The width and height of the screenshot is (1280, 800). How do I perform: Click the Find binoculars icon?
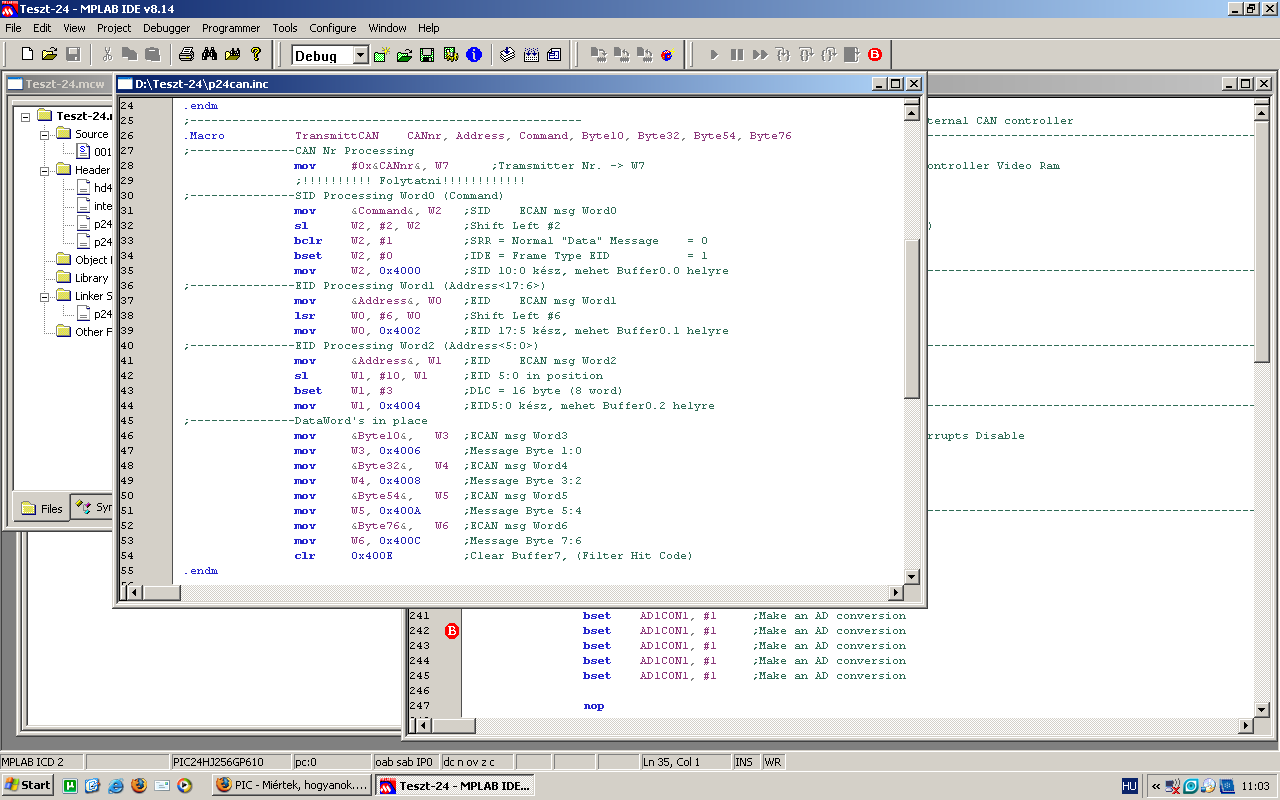[x=209, y=54]
